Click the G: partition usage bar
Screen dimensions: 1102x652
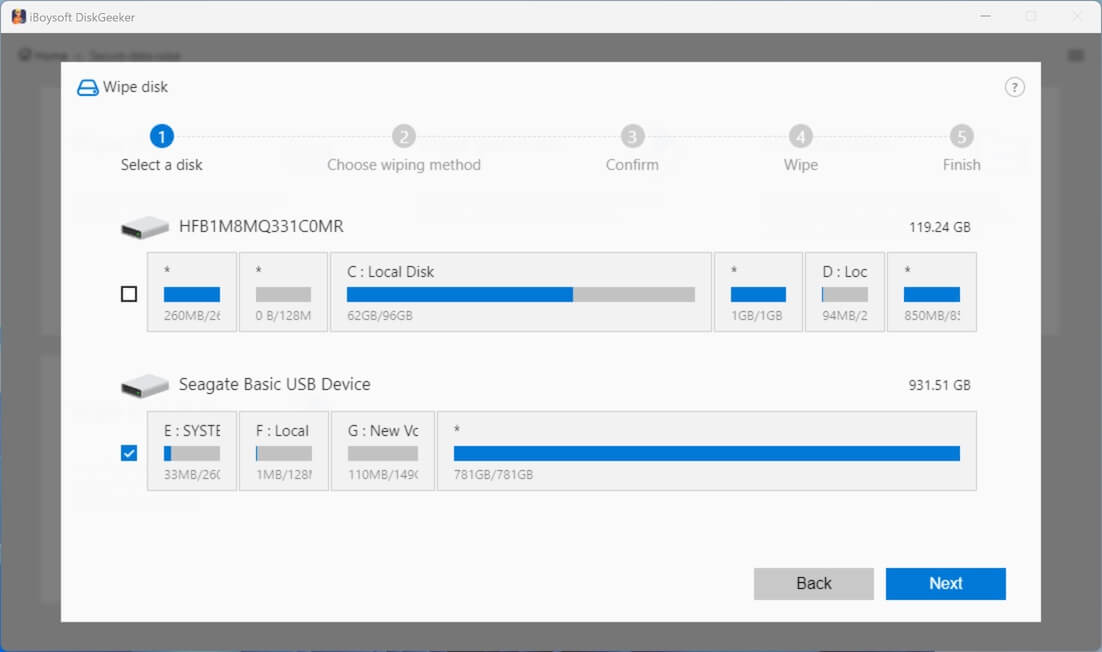tap(383, 453)
